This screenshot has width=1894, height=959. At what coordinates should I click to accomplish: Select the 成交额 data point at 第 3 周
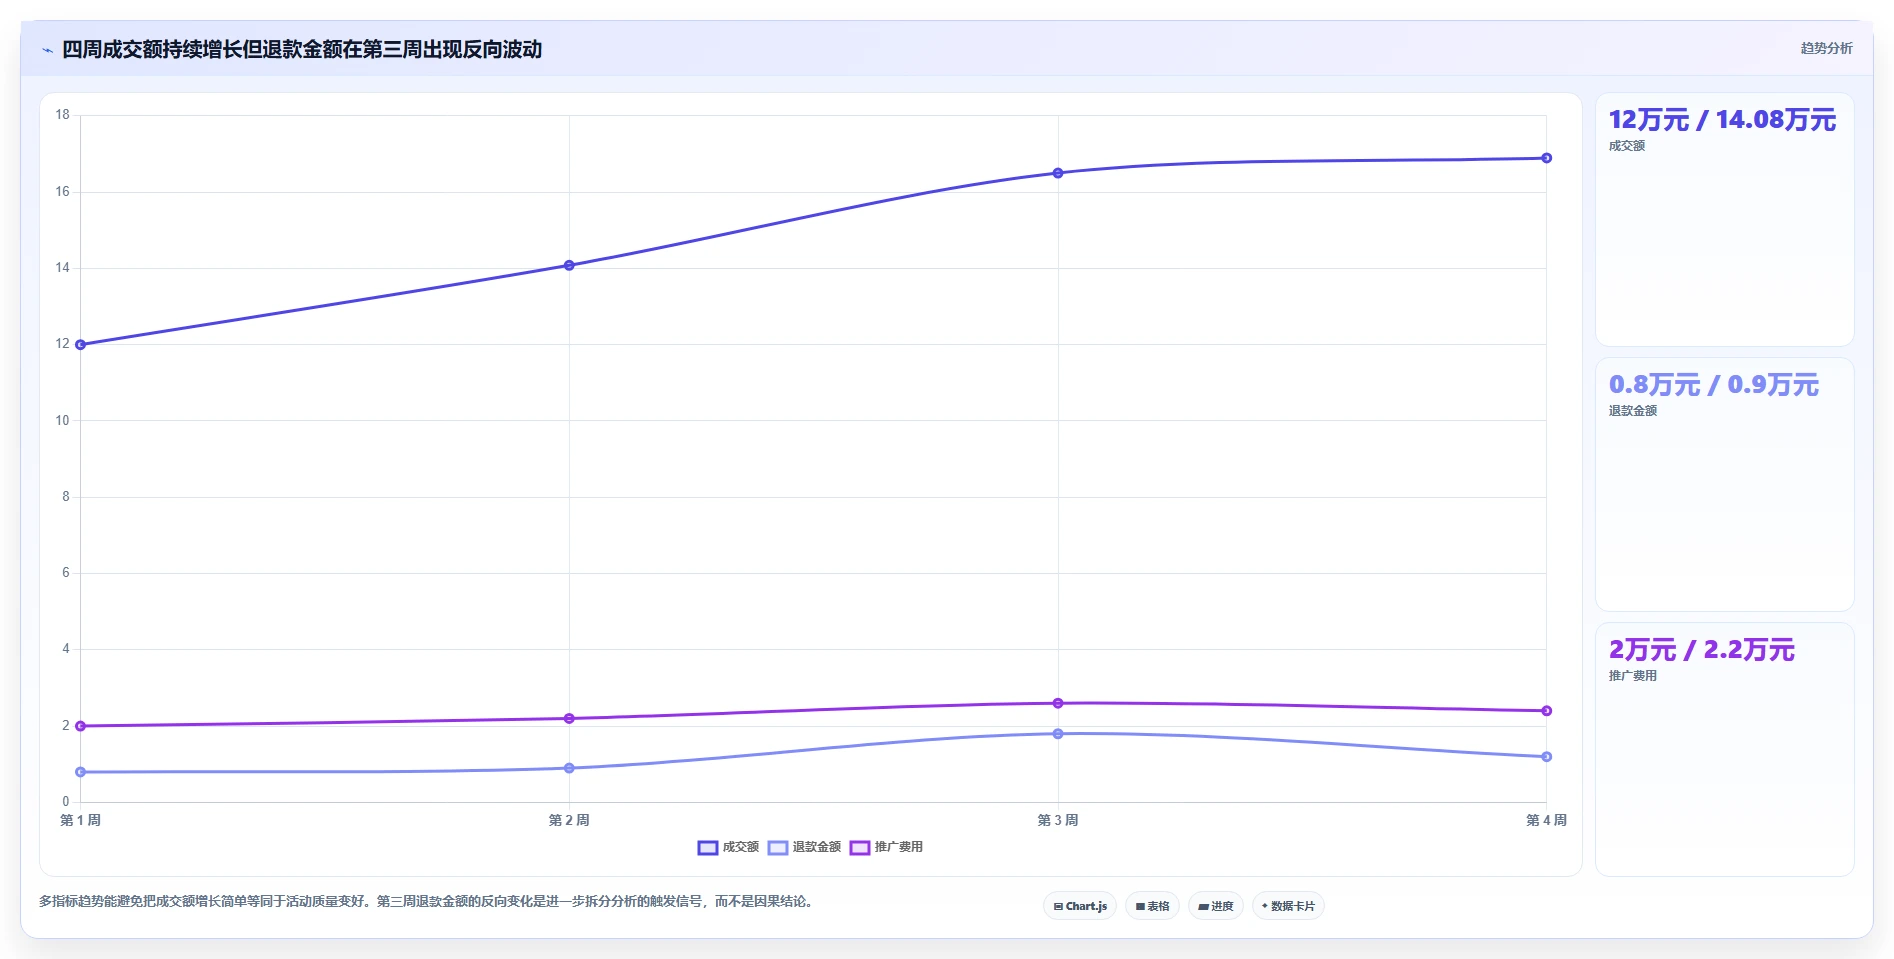(x=1058, y=173)
